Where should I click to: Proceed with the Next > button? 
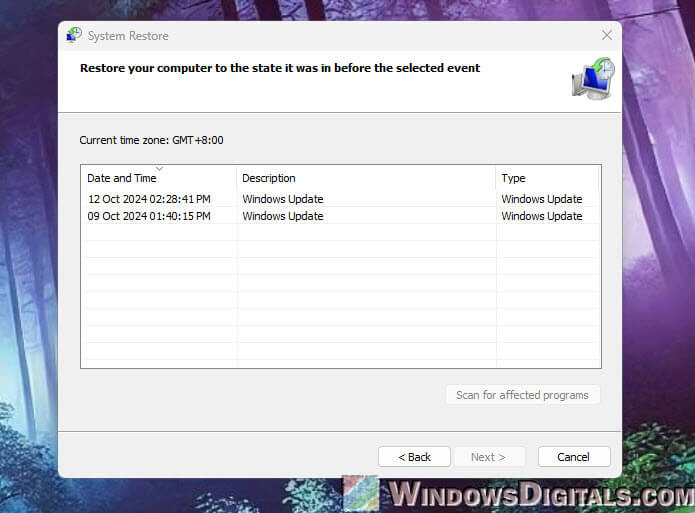(488, 457)
